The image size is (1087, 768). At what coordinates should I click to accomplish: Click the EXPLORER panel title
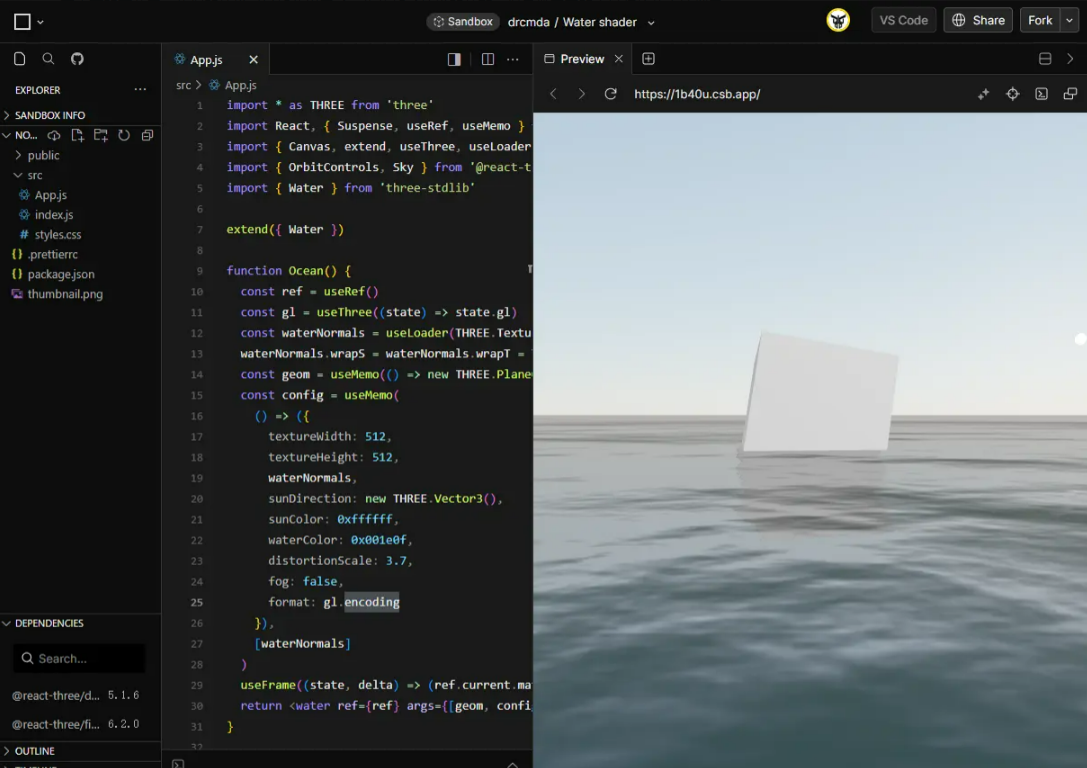click(x=37, y=90)
